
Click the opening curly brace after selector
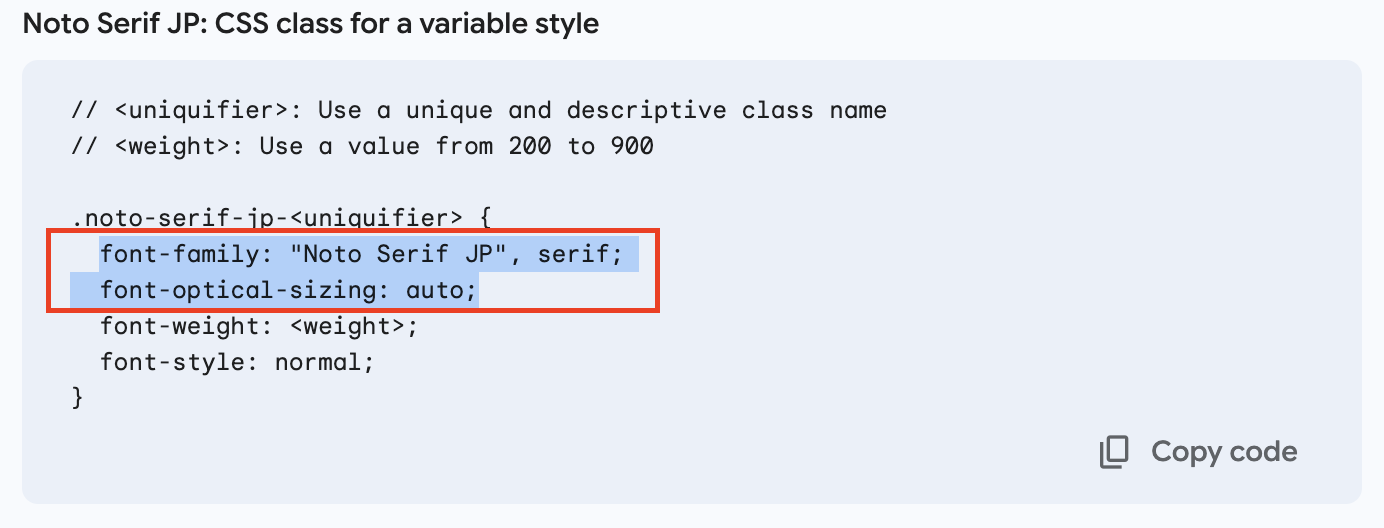pos(486,218)
